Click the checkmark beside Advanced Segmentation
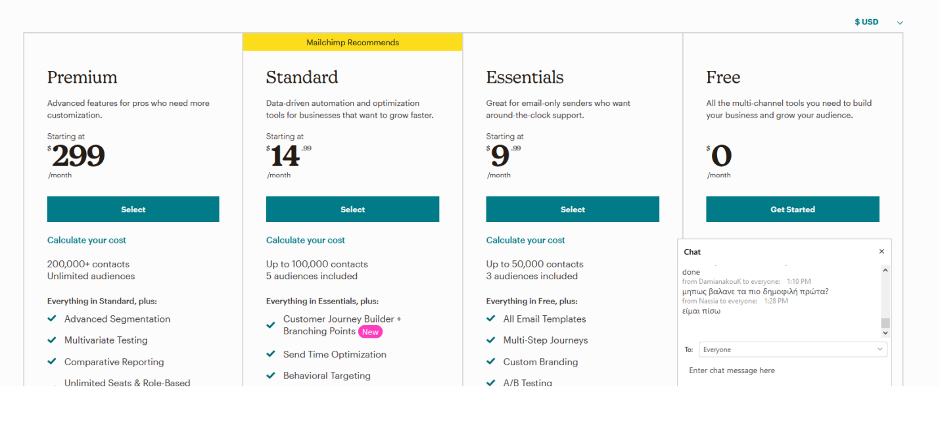The width and height of the screenshot is (940, 428). [52, 319]
